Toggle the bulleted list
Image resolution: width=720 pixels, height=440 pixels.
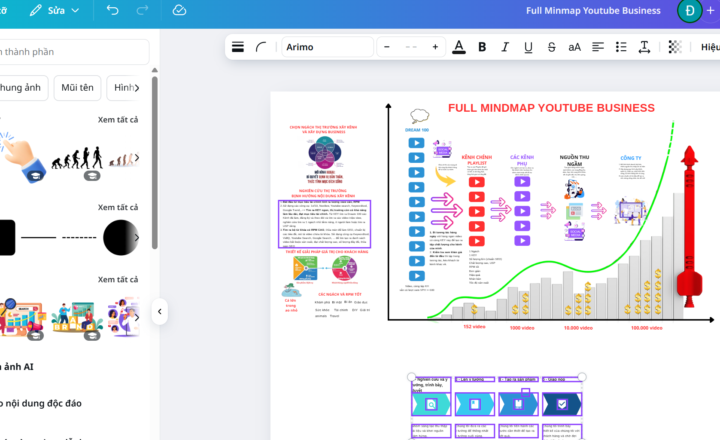[621, 47]
